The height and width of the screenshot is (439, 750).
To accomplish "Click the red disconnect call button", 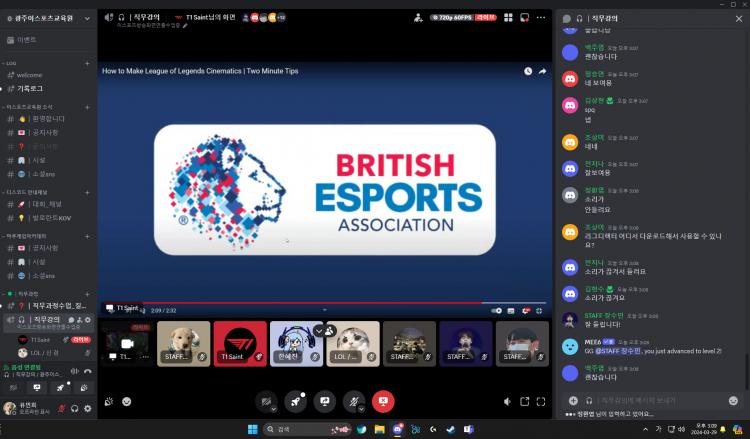I will (382, 401).
